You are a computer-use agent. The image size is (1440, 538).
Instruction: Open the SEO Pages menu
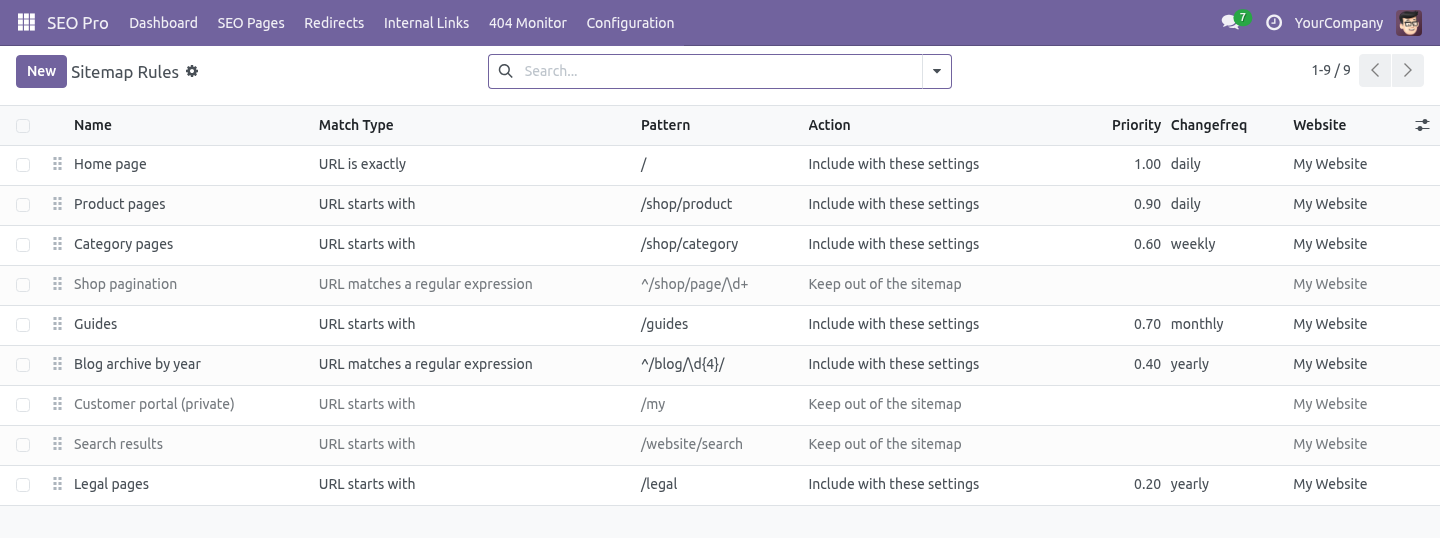[x=251, y=22]
